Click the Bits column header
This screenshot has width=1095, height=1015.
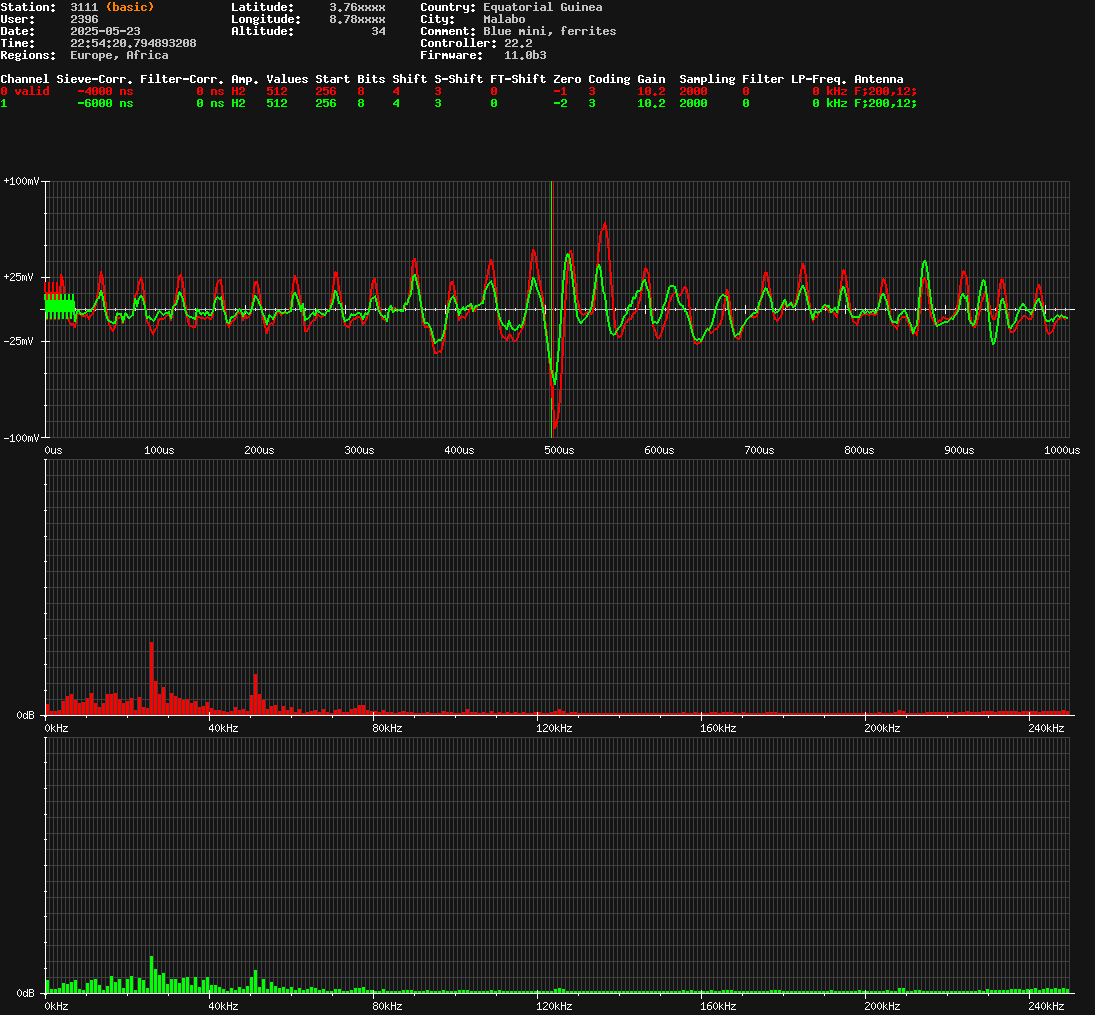coord(371,79)
